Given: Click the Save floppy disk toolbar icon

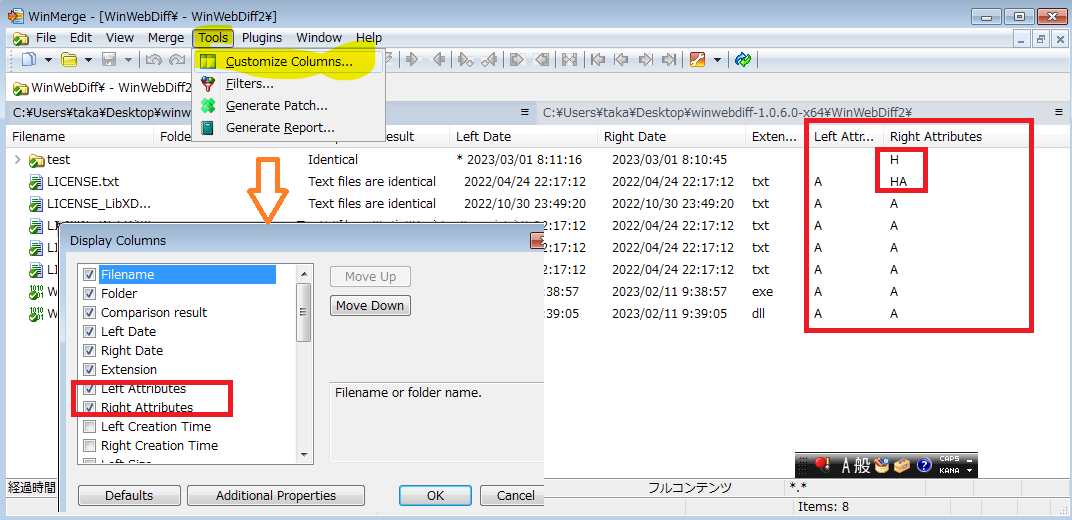Looking at the screenshot, I should tap(109, 60).
